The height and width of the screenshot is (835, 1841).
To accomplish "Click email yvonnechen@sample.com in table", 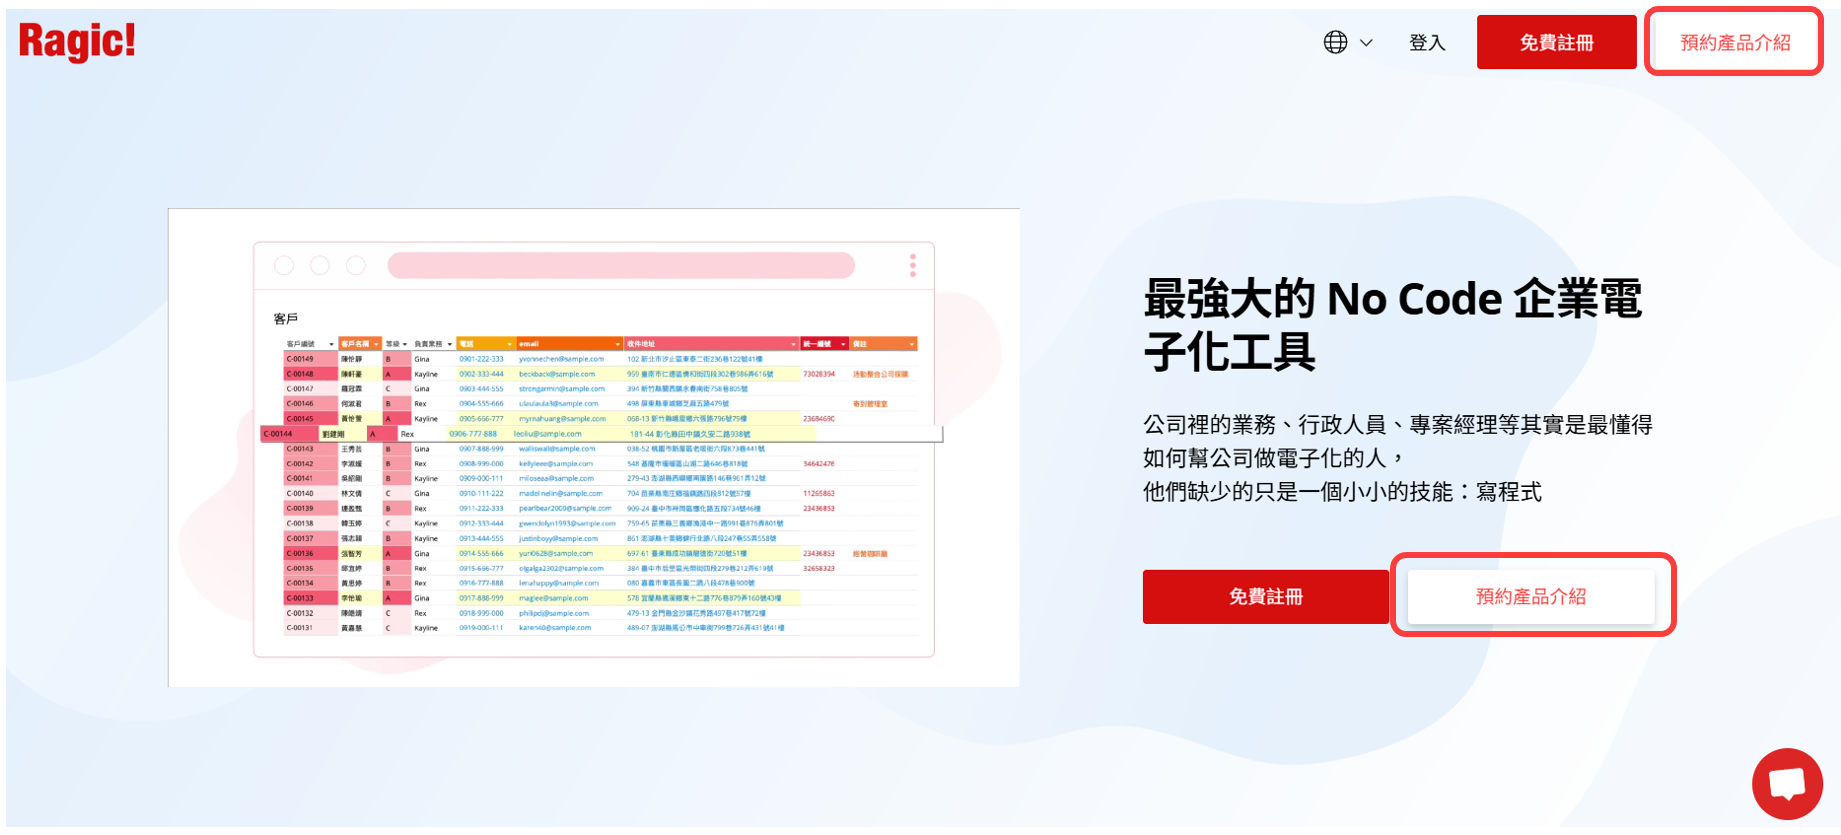I will [x=561, y=359].
